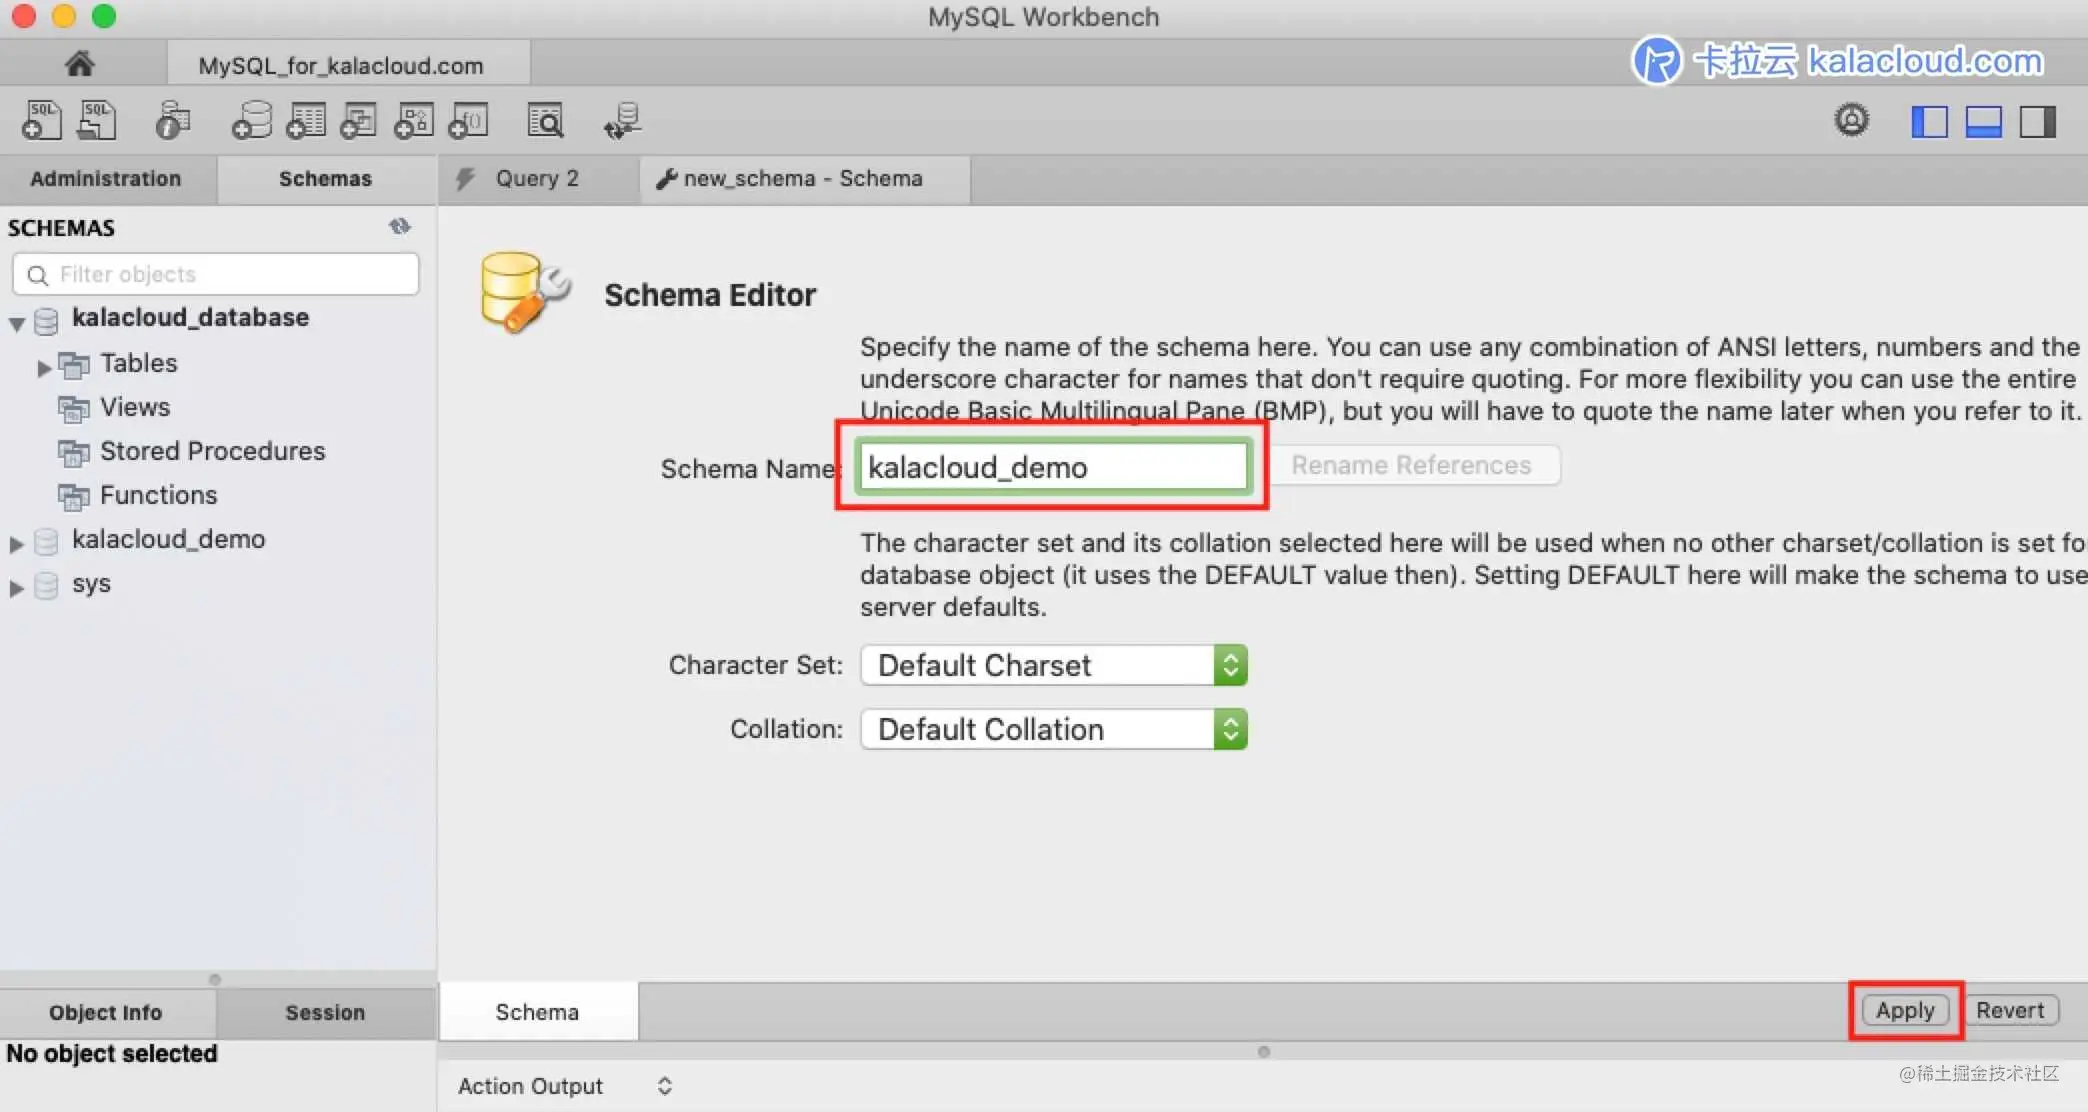Image resolution: width=2088 pixels, height=1112 pixels.
Task: Toggle the left sidebar panel
Action: click(1929, 121)
